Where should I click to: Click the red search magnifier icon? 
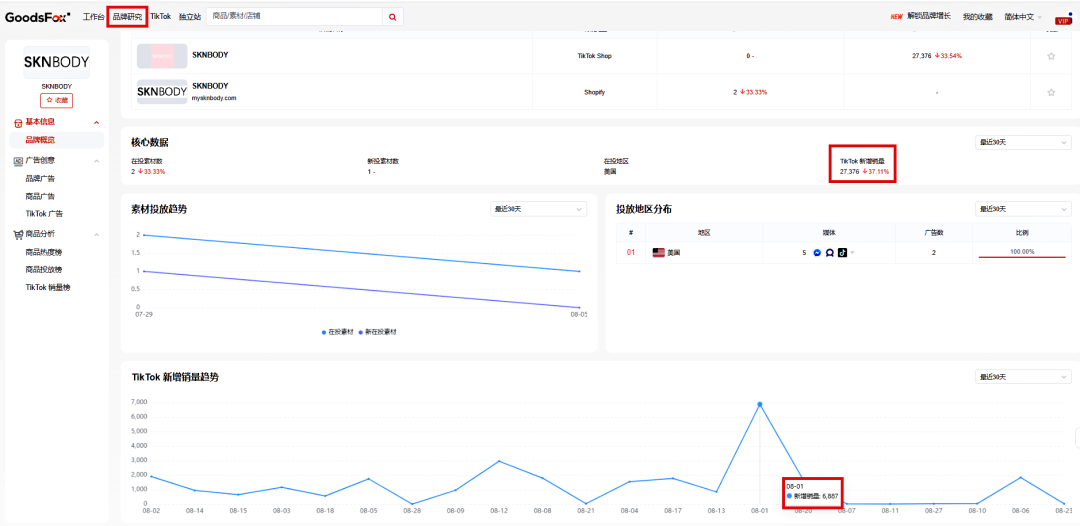tap(393, 17)
